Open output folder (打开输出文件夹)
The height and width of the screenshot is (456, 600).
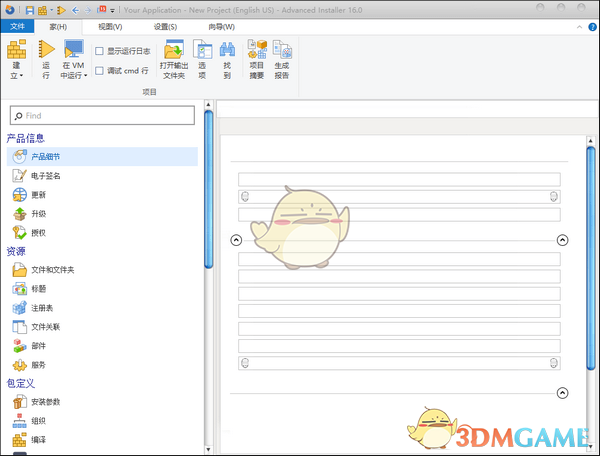174,59
